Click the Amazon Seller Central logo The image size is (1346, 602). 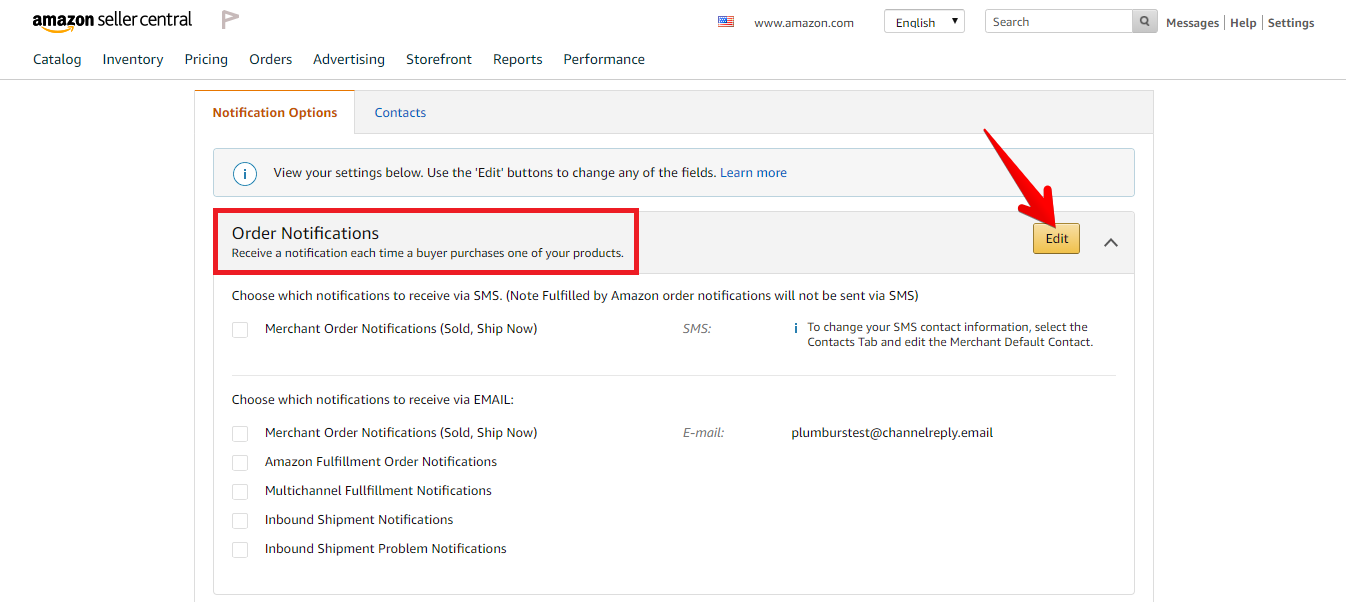[112, 21]
